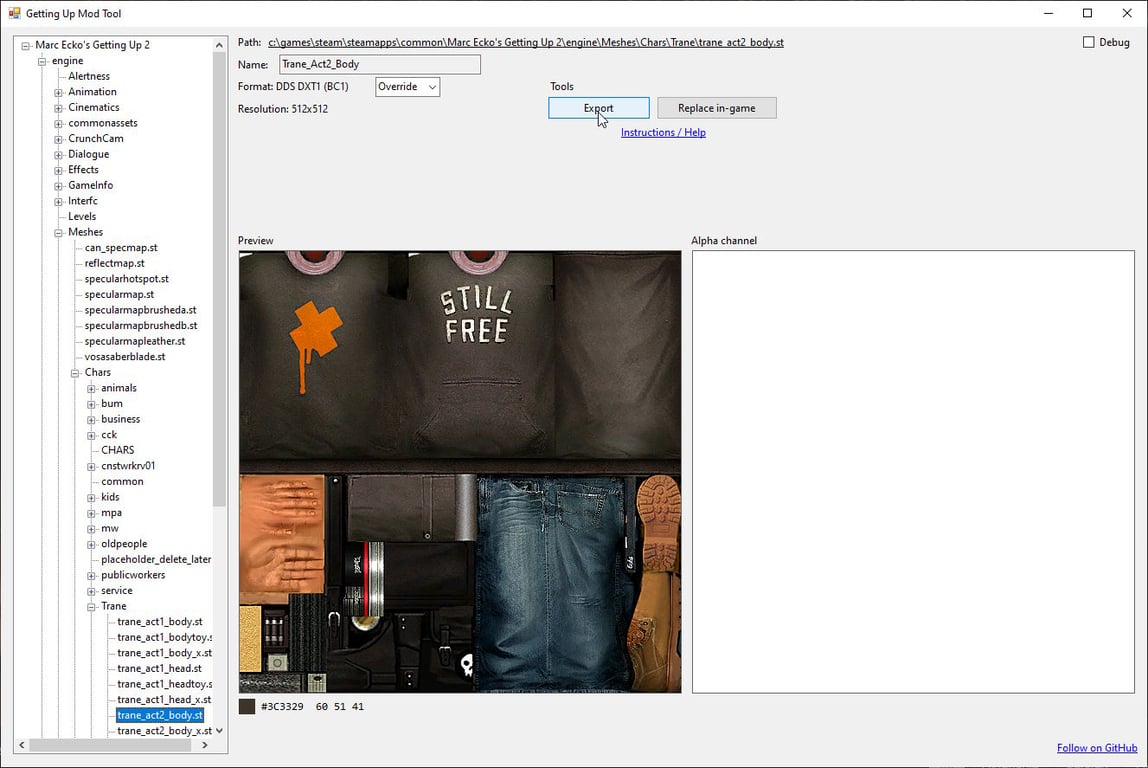Select the common tree item

tap(122, 482)
